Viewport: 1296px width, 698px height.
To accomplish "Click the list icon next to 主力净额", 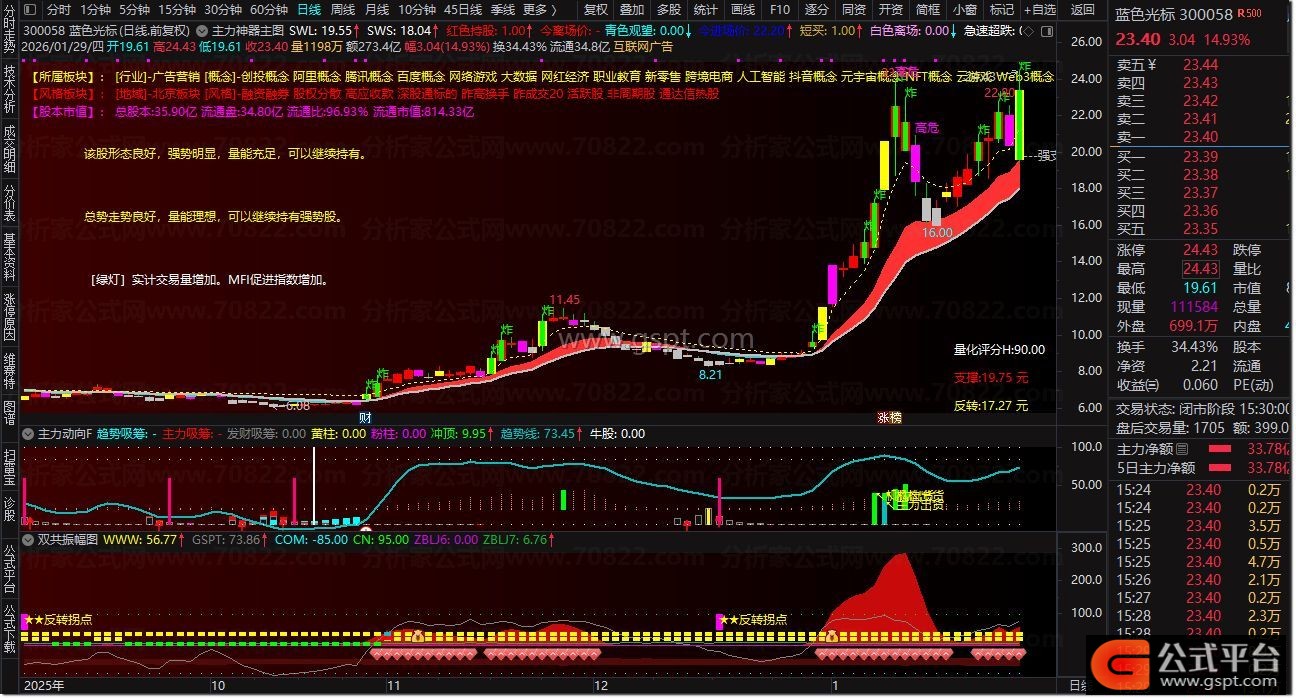I will 1182,449.
